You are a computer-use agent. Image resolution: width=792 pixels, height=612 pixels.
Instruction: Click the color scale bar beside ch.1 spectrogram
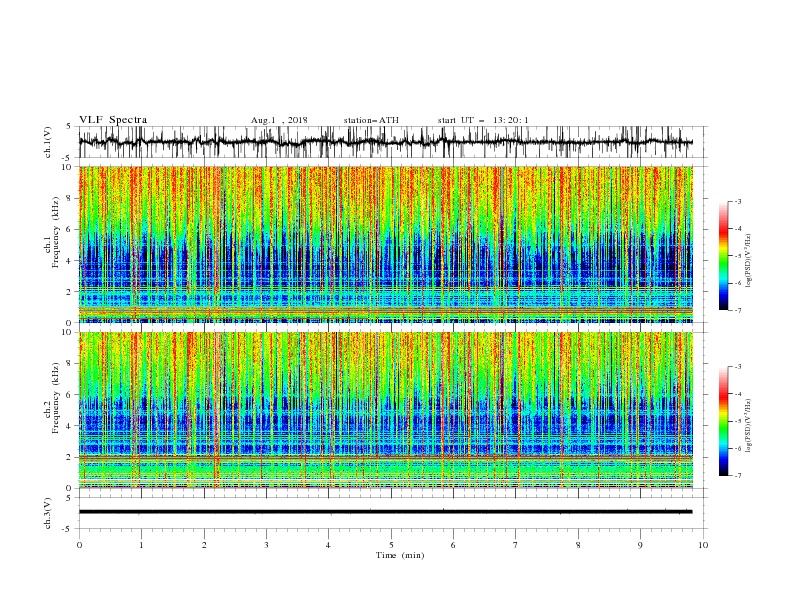[x=723, y=256]
